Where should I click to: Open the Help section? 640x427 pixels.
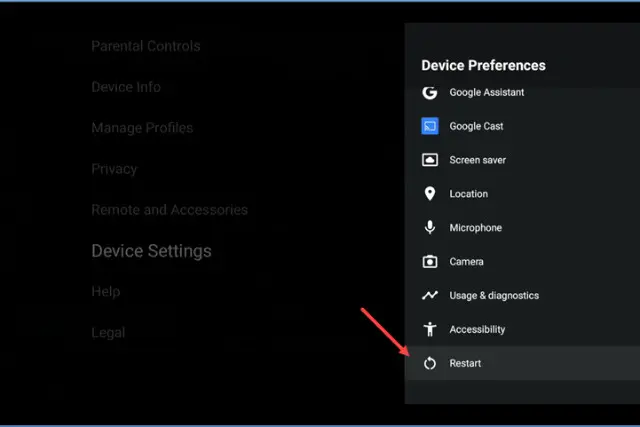pyautogui.click(x=105, y=292)
